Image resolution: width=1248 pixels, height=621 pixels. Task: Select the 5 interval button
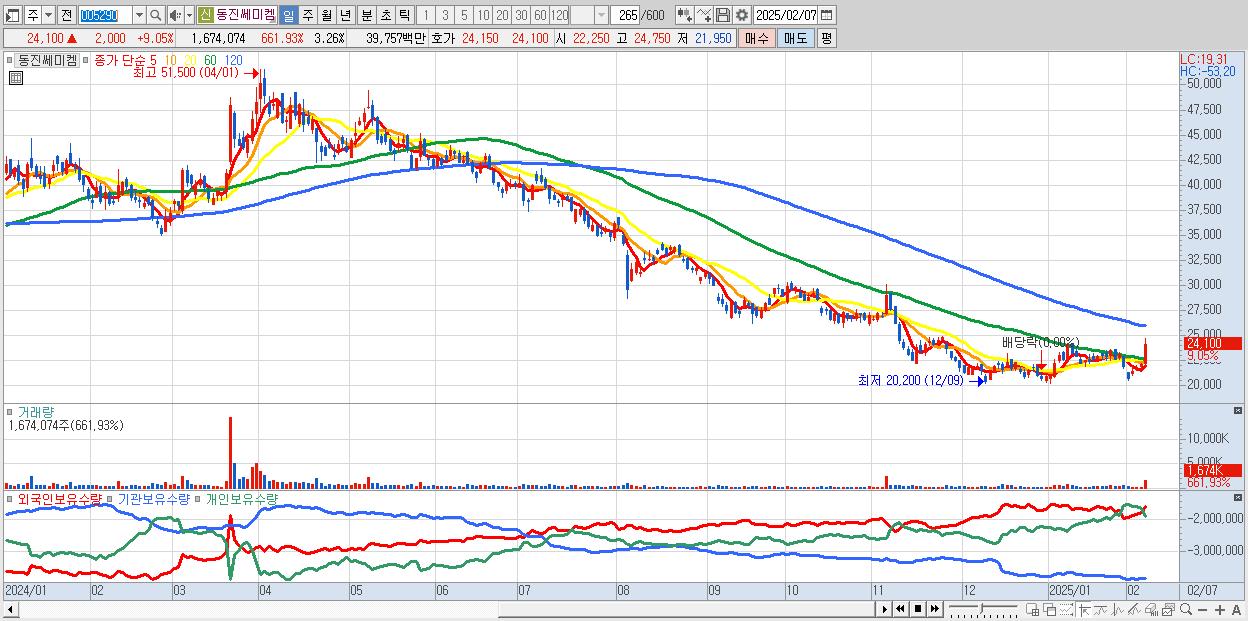coord(464,15)
